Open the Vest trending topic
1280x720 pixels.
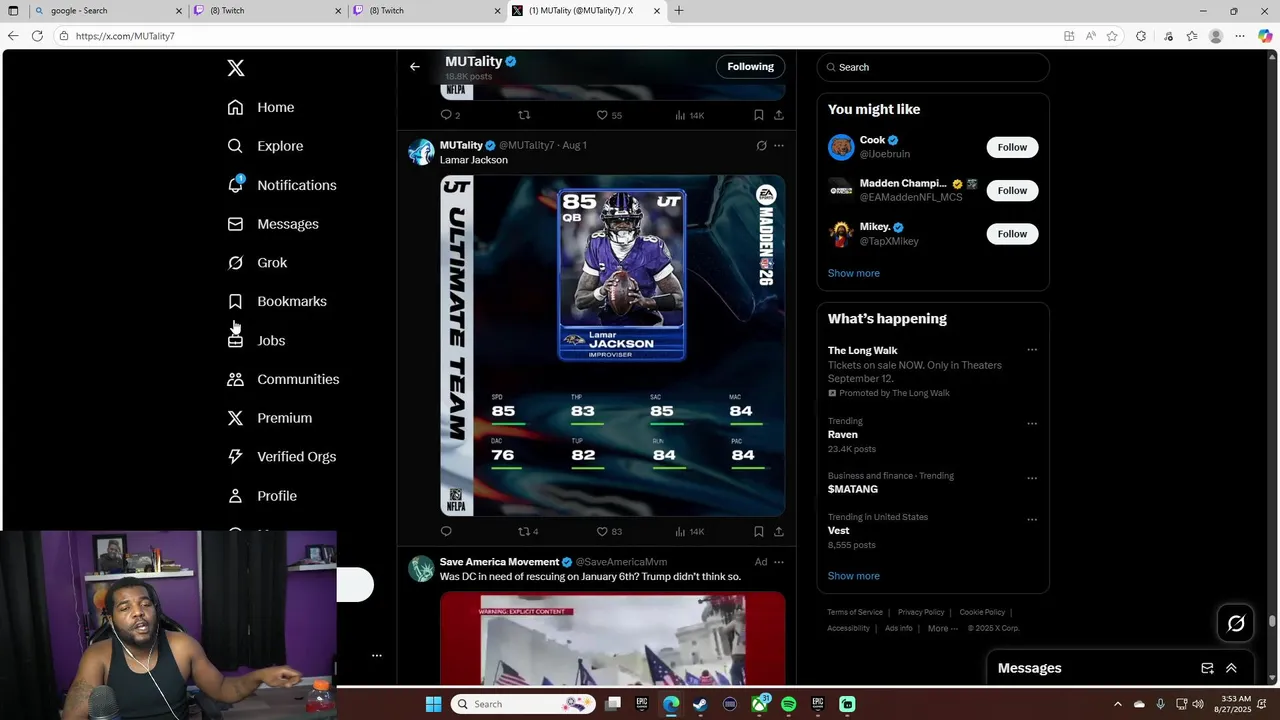tap(933, 531)
